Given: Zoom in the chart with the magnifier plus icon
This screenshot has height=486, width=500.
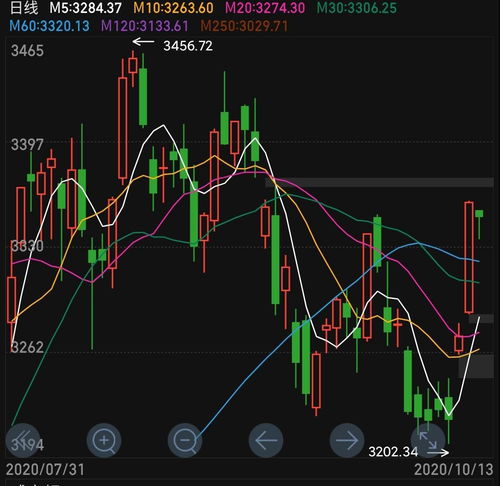Looking at the screenshot, I should click(x=104, y=440).
